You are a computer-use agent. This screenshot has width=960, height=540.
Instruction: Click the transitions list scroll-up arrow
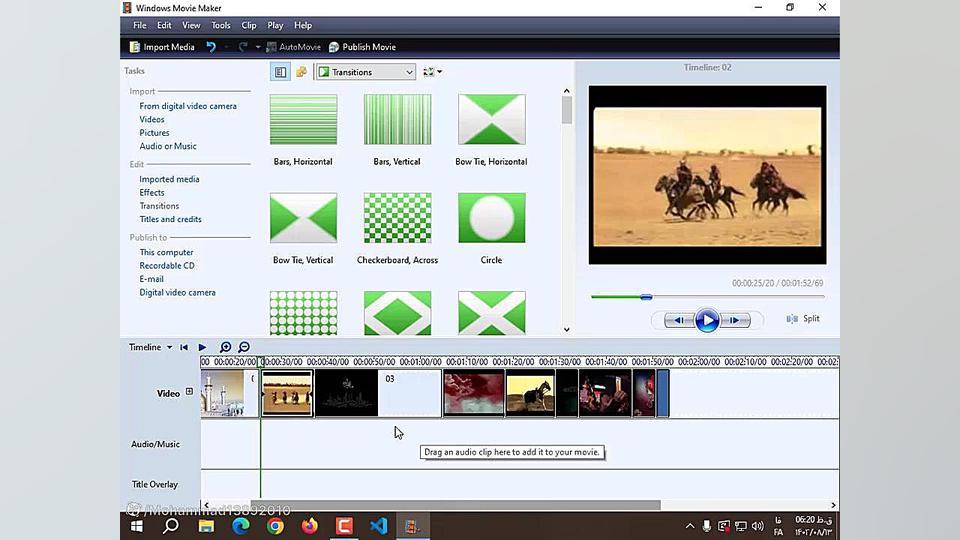tap(566, 91)
